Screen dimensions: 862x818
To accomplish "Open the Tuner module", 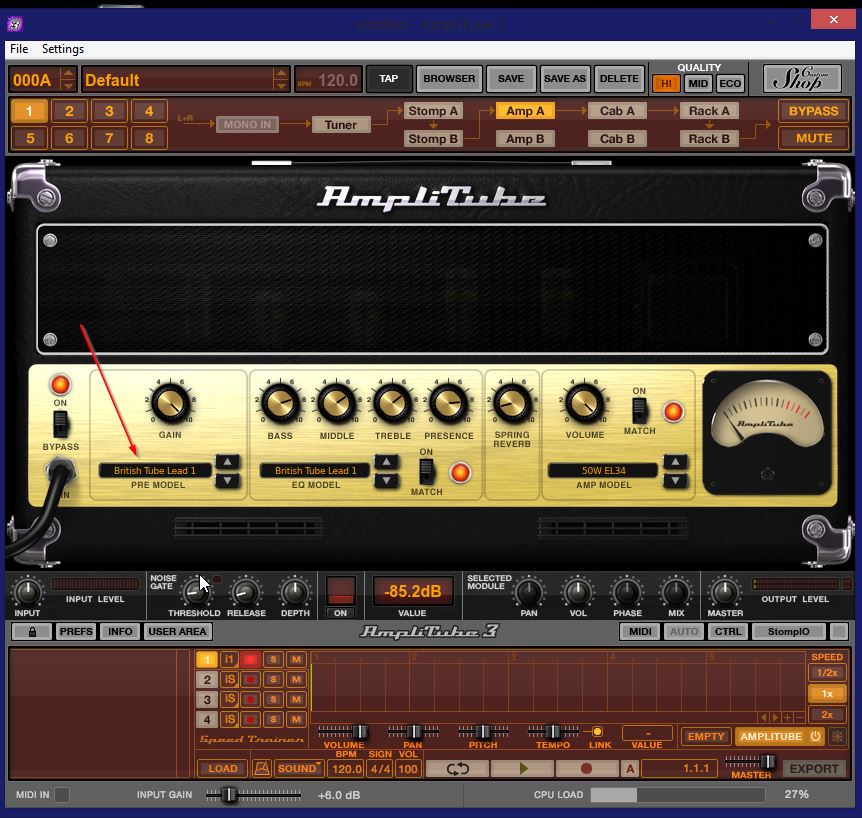I will (x=341, y=125).
